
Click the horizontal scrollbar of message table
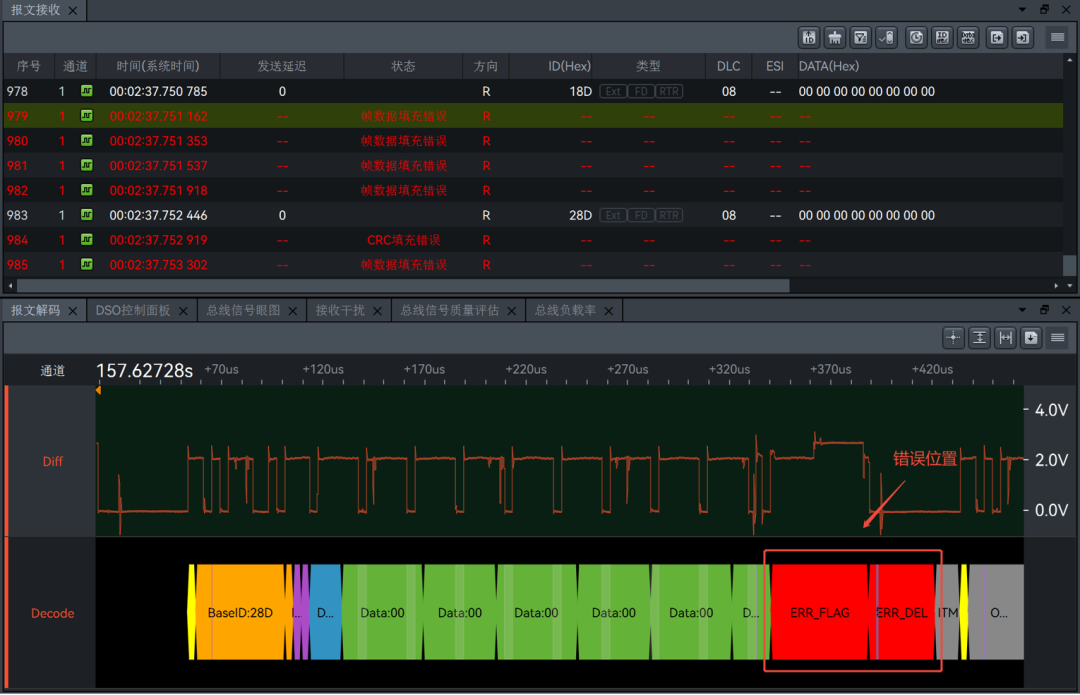pos(403,285)
